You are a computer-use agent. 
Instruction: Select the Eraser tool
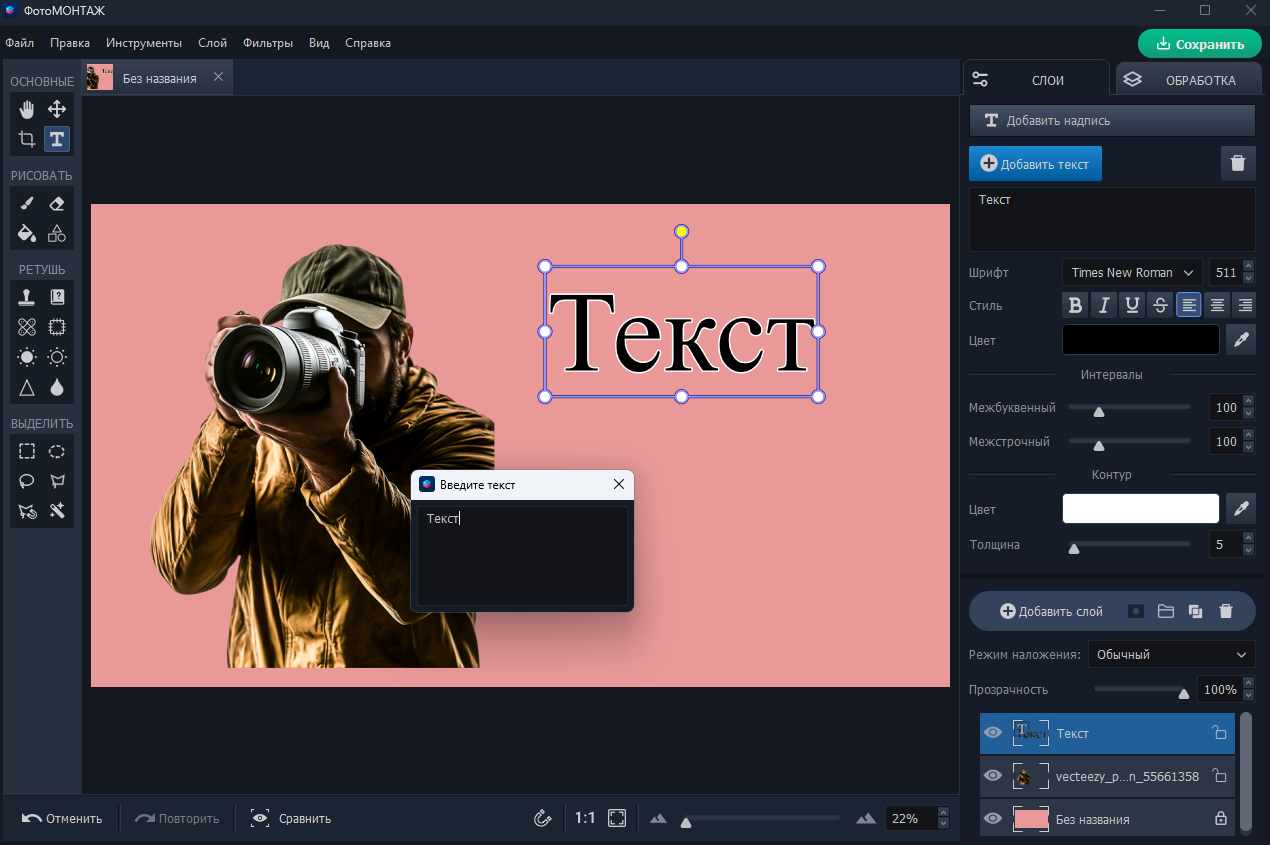pos(57,203)
